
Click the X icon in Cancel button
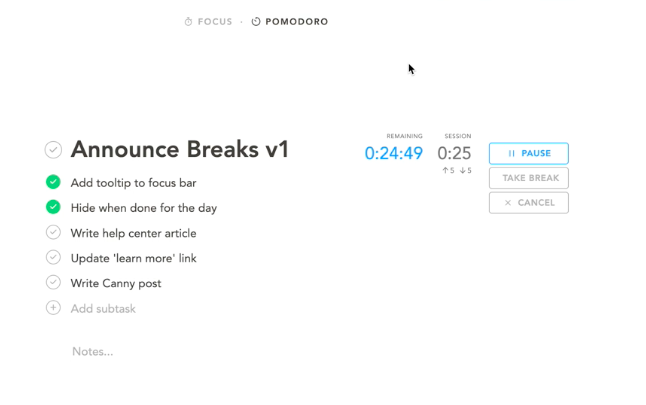click(x=508, y=203)
